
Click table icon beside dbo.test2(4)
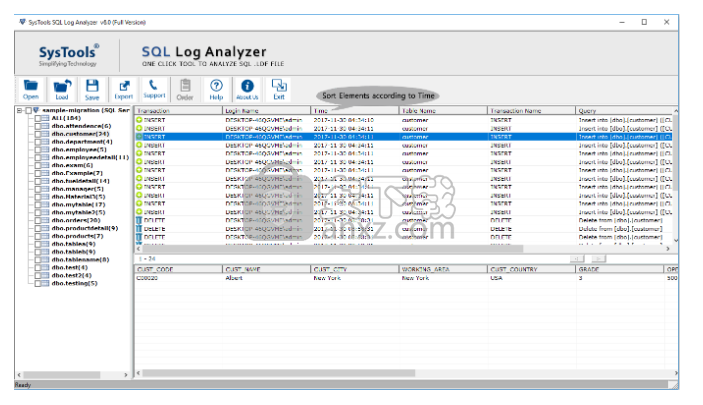click(45, 275)
